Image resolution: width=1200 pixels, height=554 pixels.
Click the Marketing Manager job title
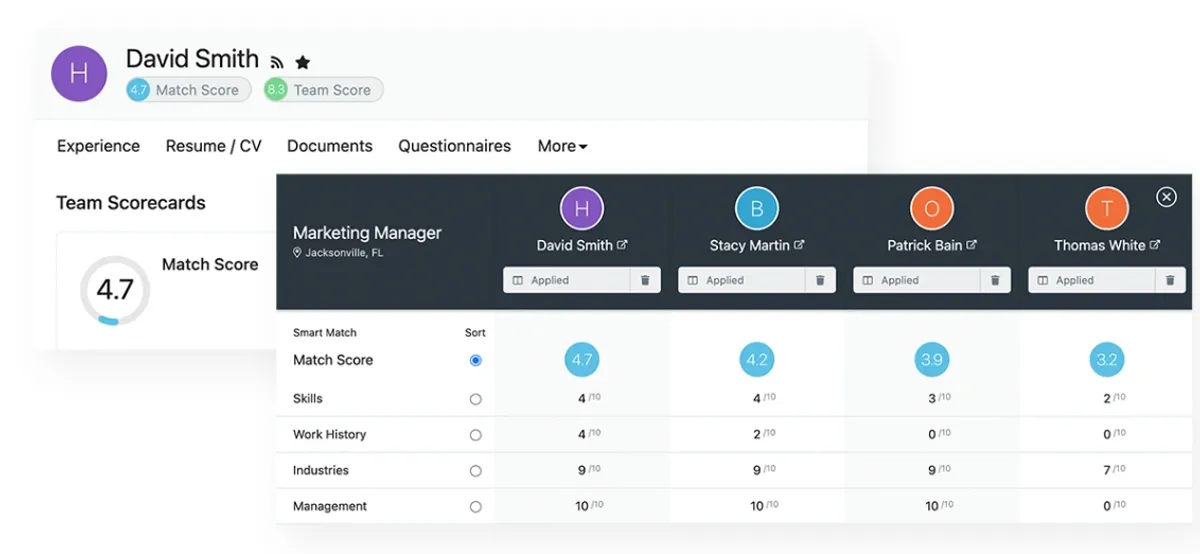[367, 233]
